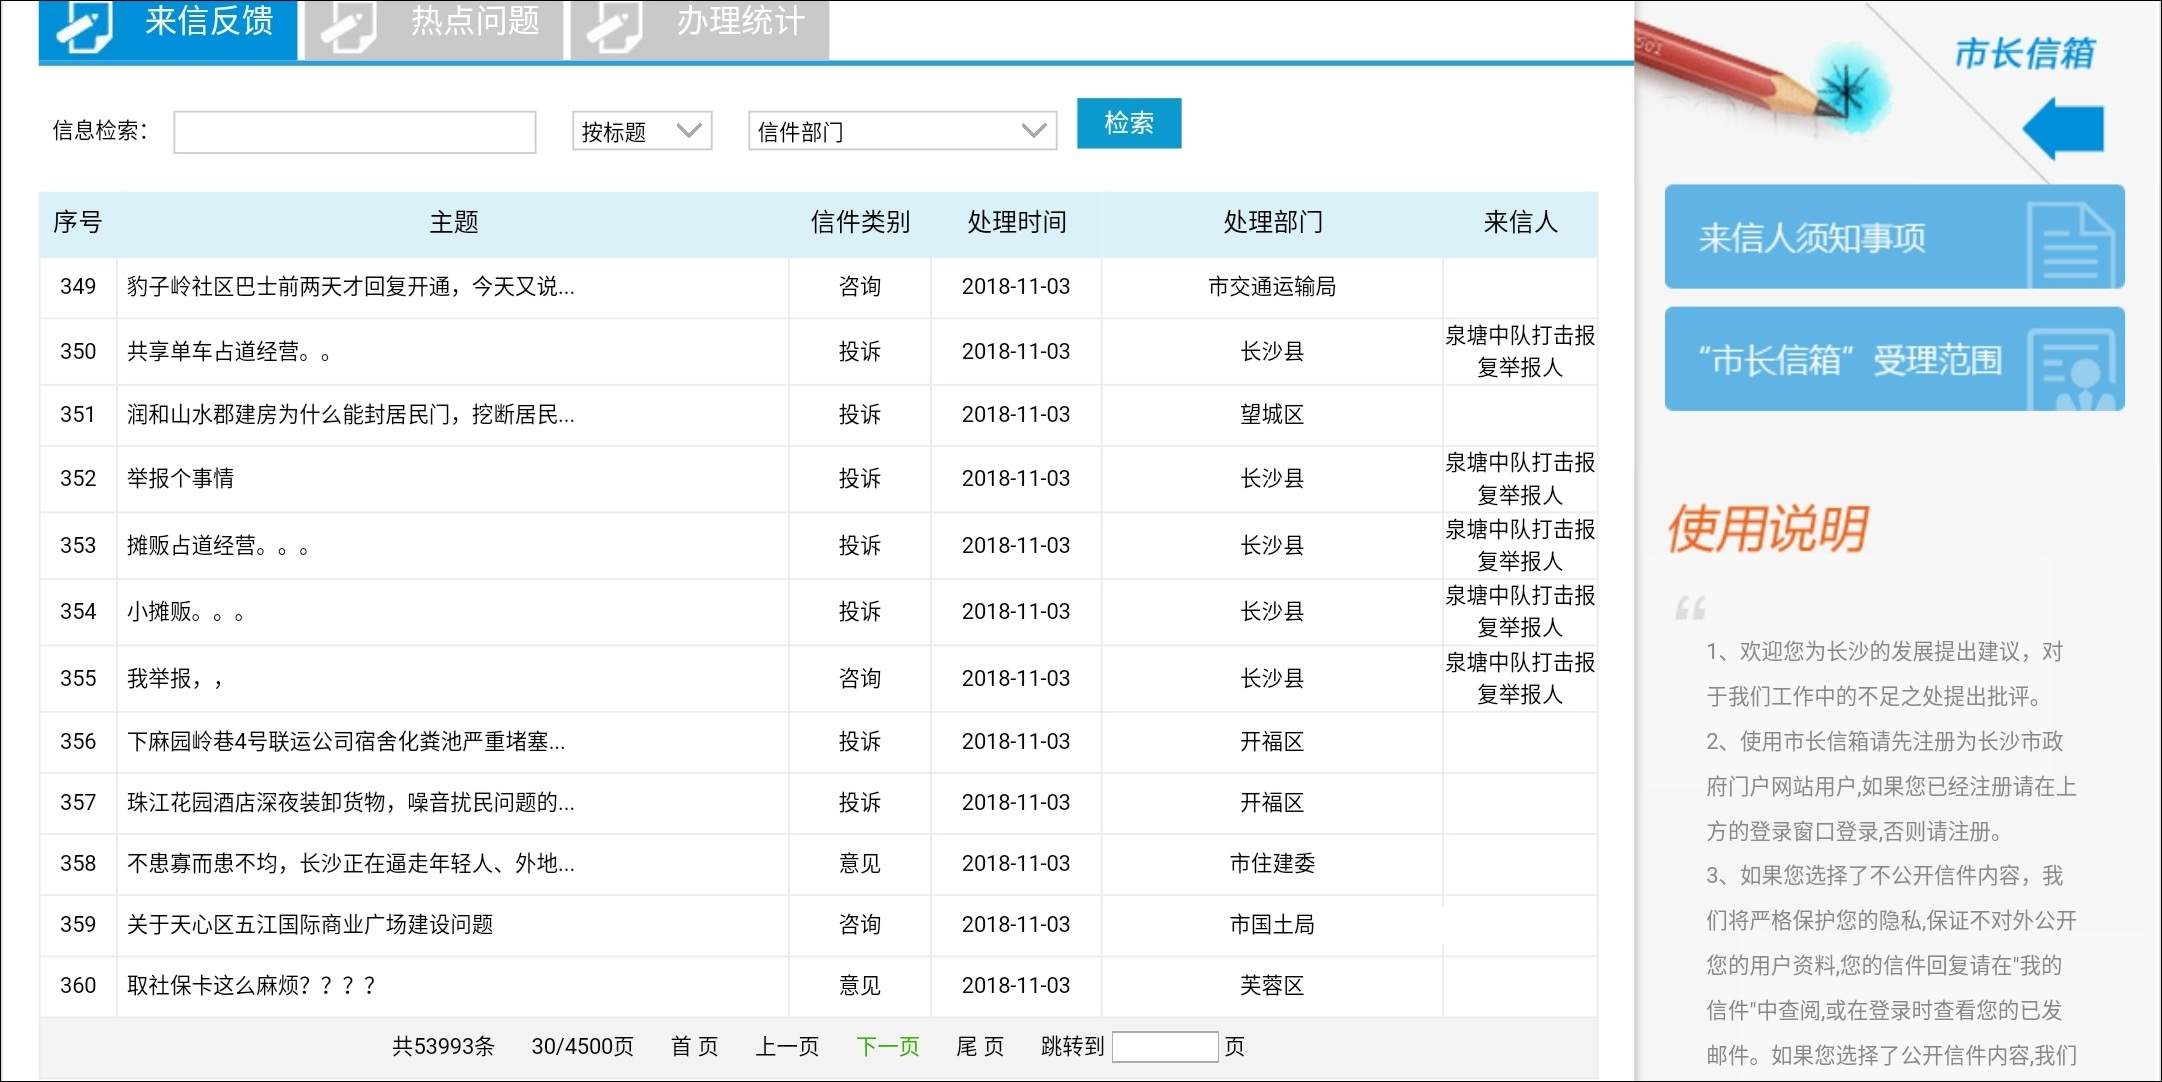2162x1082 pixels.
Task: Go to next page via 下一页
Action: (x=887, y=1046)
